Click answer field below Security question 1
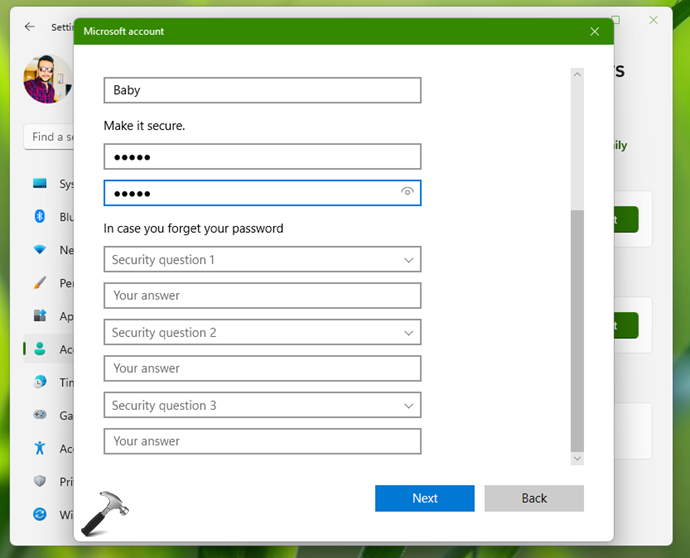This screenshot has height=558, width=690. [x=262, y=296]
